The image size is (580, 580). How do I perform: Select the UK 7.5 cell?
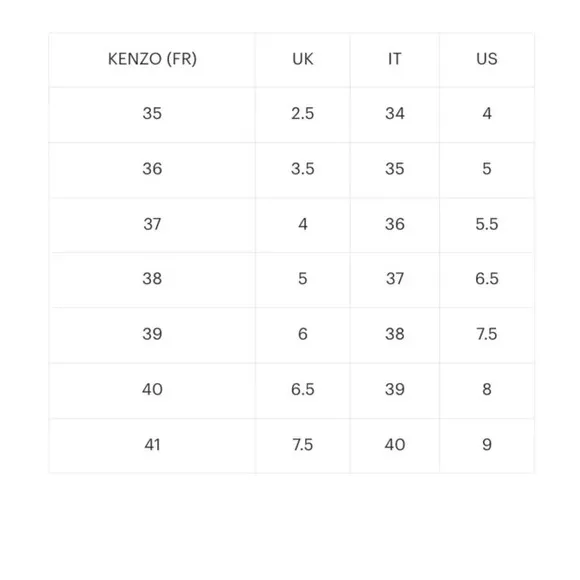tap(303, 445)
